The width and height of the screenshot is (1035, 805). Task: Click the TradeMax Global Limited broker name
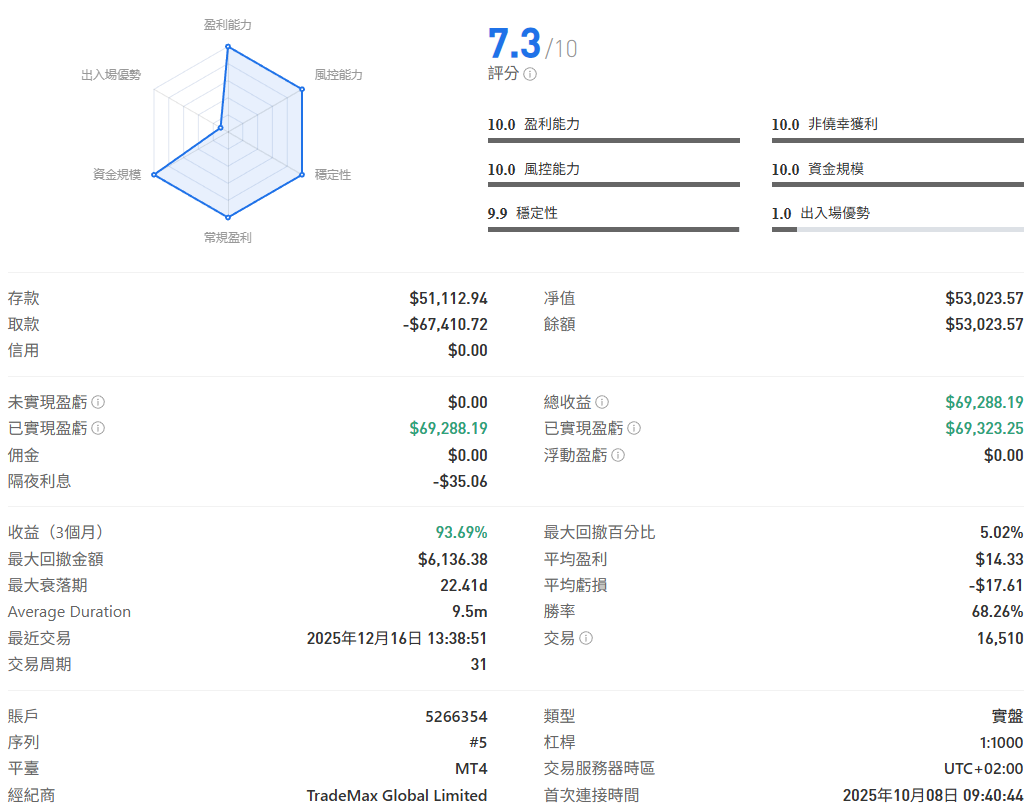coord(397,795)
